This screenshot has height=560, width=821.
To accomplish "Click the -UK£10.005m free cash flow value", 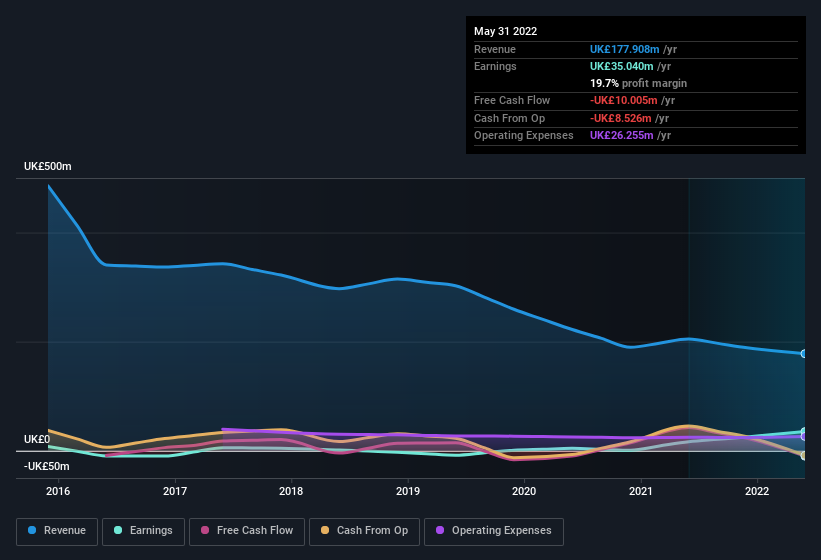I will coord(624,100).
